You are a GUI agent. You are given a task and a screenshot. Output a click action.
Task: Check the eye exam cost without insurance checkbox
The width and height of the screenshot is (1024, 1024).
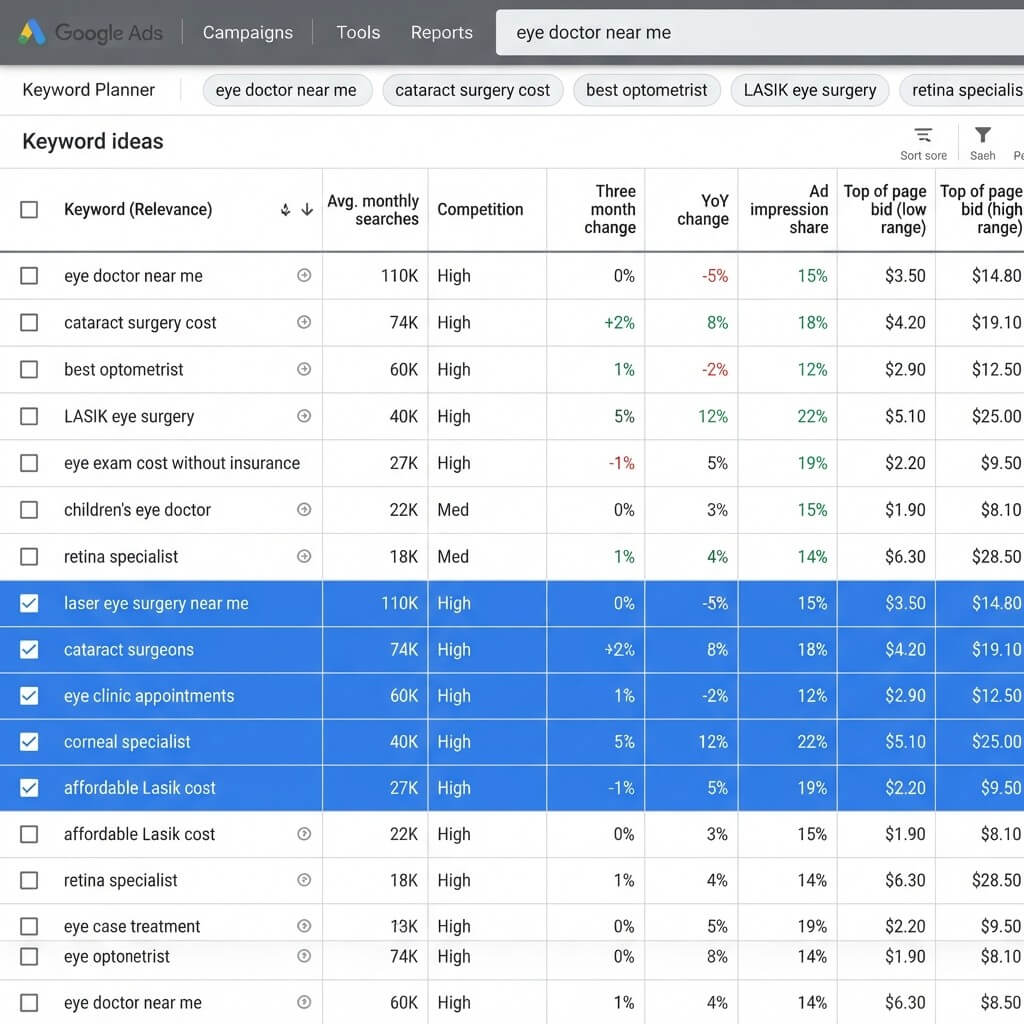coord(29,463)
